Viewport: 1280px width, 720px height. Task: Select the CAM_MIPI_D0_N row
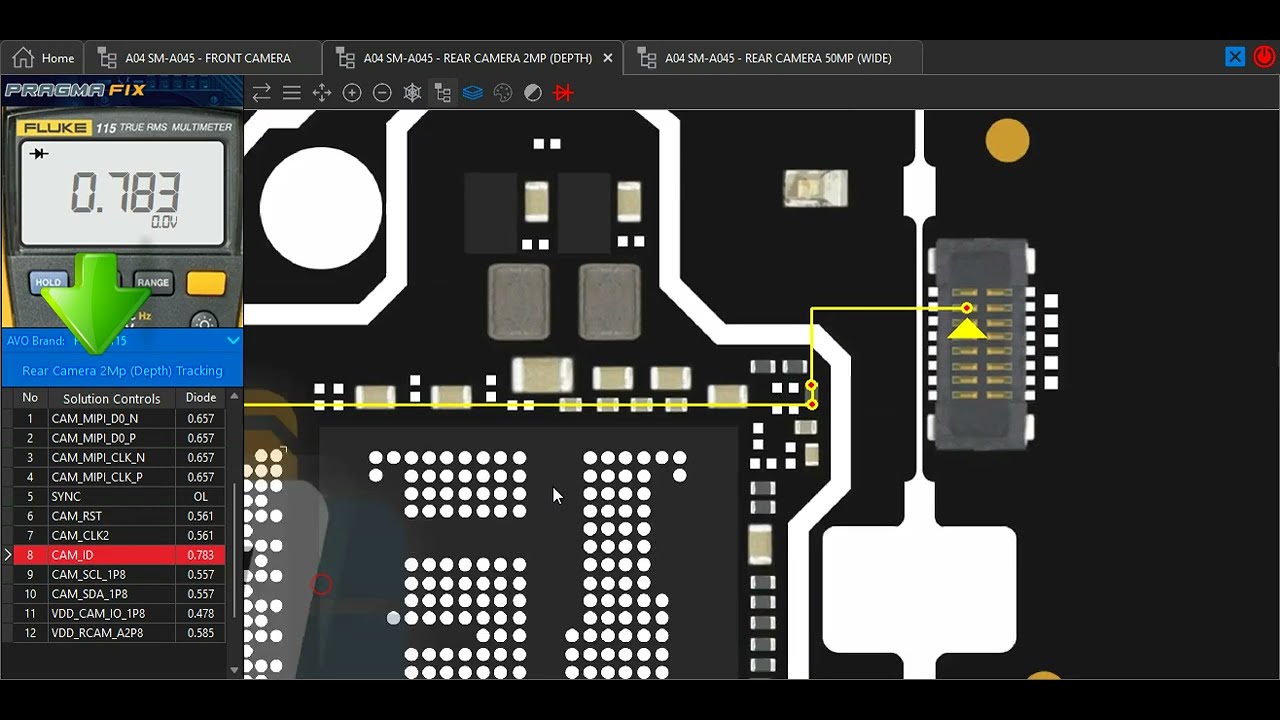point(120,419)
